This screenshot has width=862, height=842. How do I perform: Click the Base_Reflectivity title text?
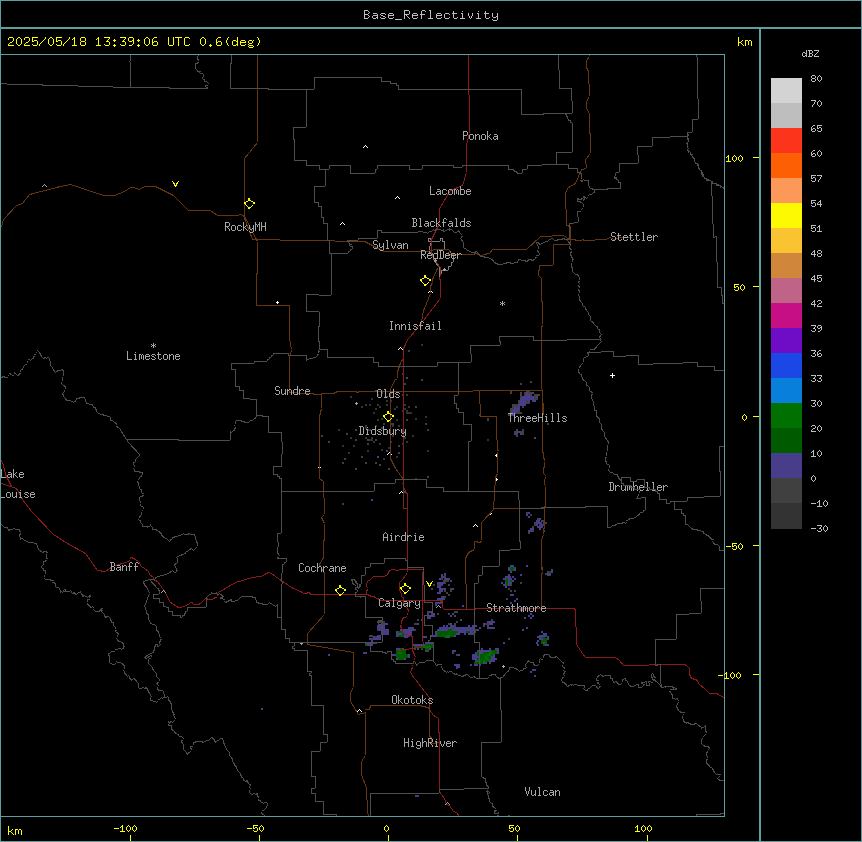coord(431,15)
